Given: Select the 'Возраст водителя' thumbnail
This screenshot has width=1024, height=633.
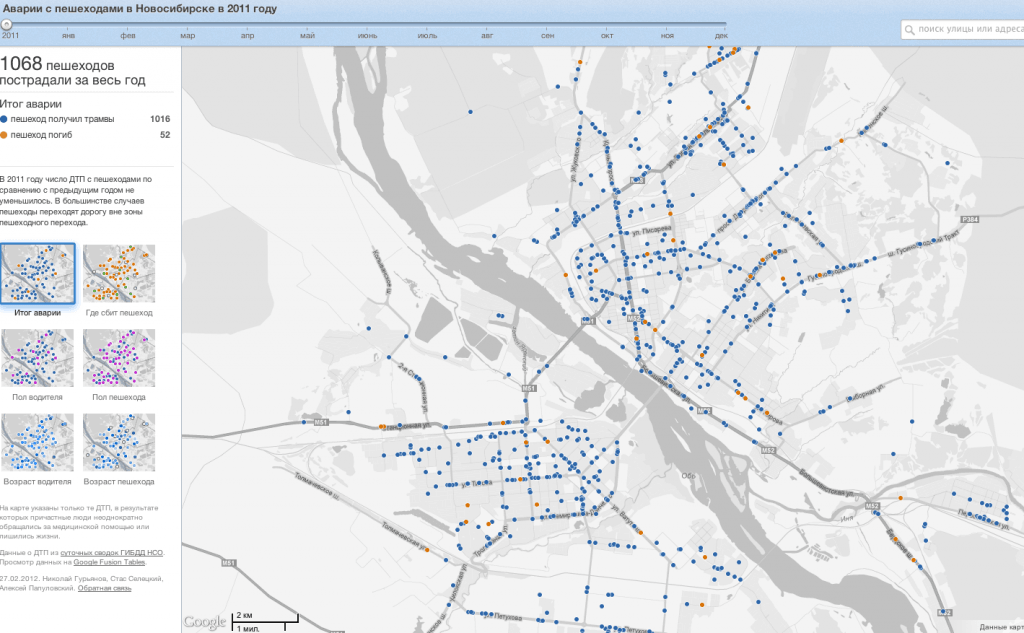Looking at the screenshot, I should 38,442.
